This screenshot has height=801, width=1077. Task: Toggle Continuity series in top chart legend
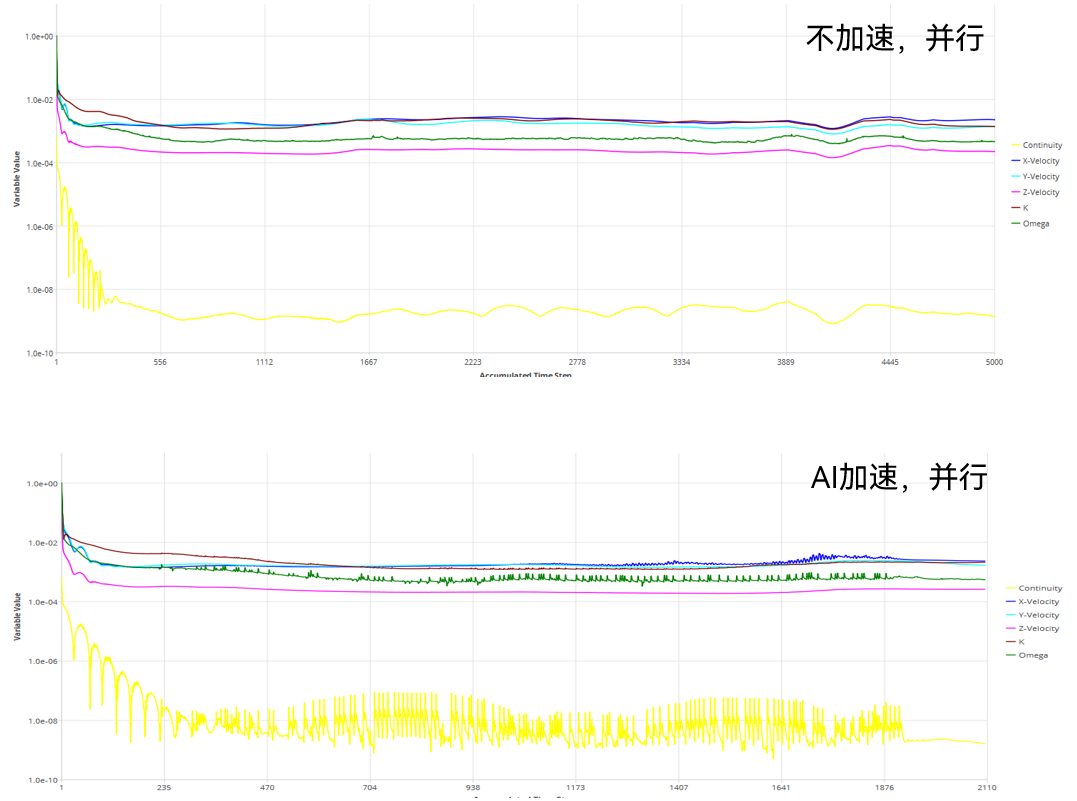tap(1037, 145)
